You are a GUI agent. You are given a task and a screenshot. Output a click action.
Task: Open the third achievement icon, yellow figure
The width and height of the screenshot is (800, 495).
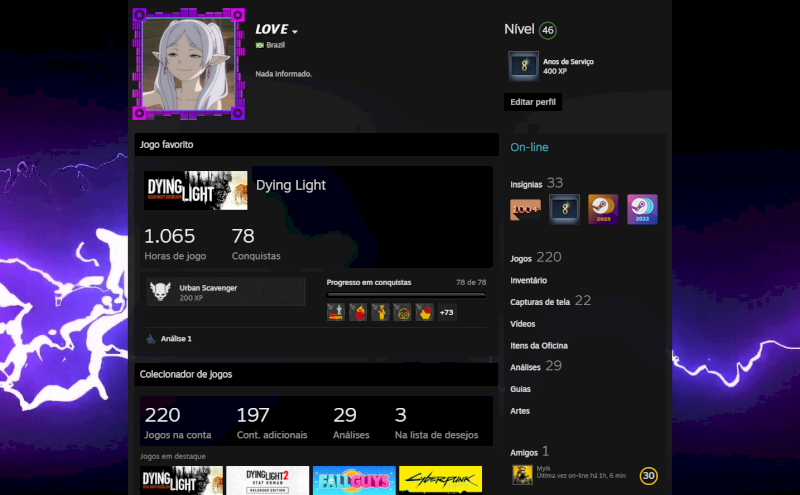[x=380, y=312]
